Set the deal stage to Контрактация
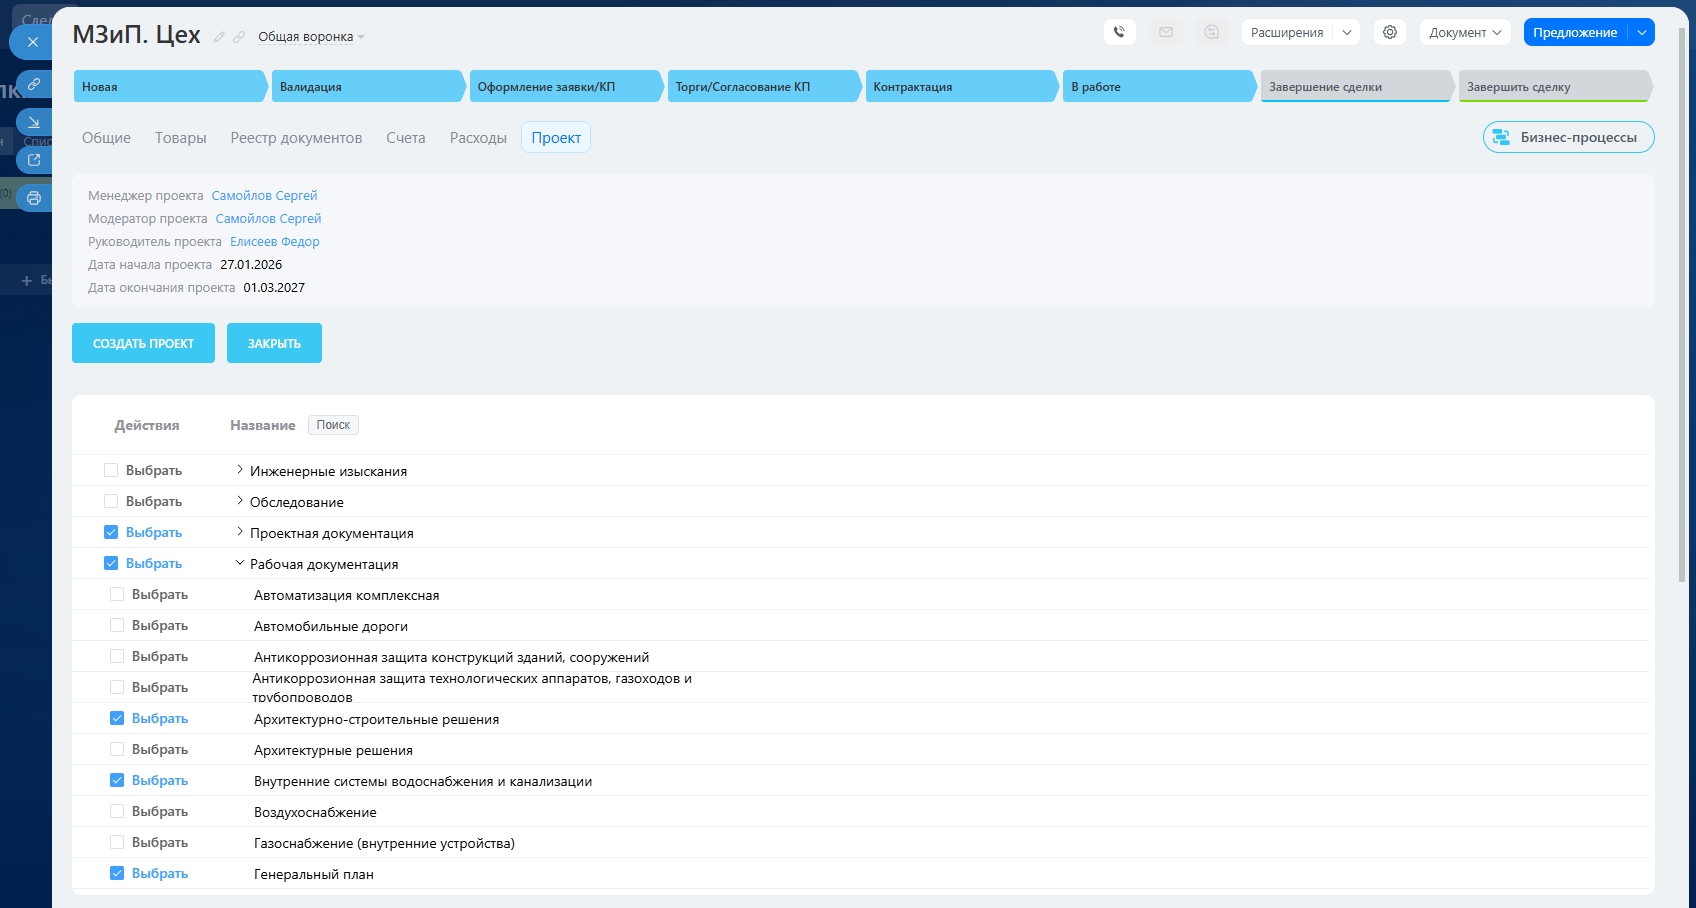The width and height of the screenshot is (1696, 908). (x=958, y=87)
